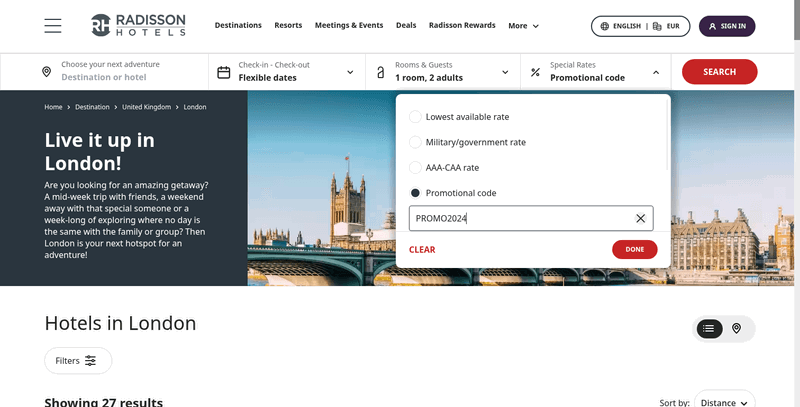The height and width of the screenshot is (407, 800).
Task: Click the Destination or hotel input
Action: [104, 77]
